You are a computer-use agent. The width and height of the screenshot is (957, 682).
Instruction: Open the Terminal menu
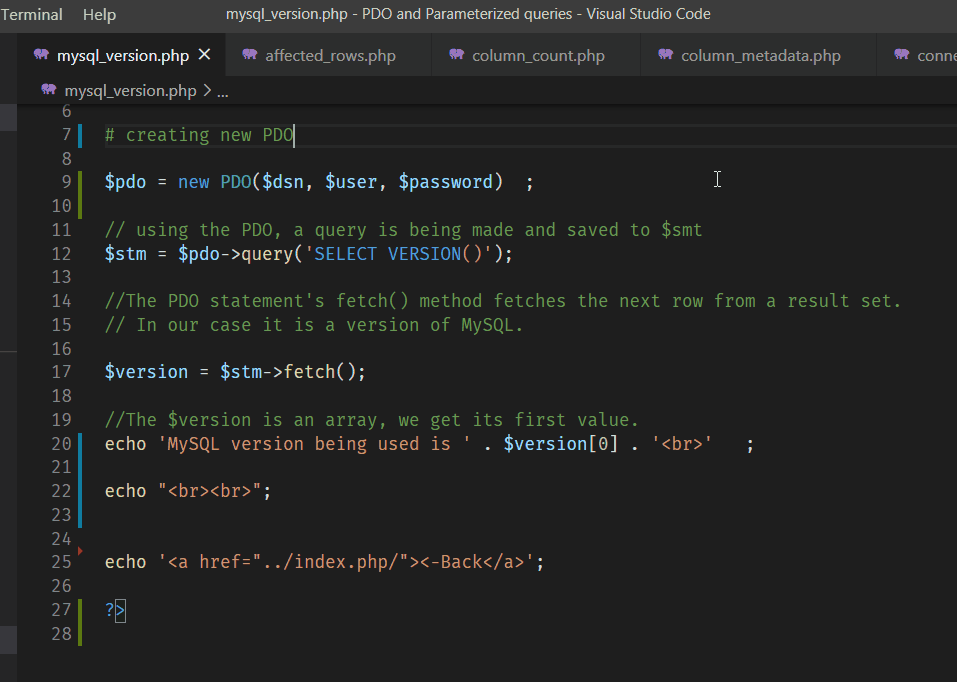coord(31,14)
